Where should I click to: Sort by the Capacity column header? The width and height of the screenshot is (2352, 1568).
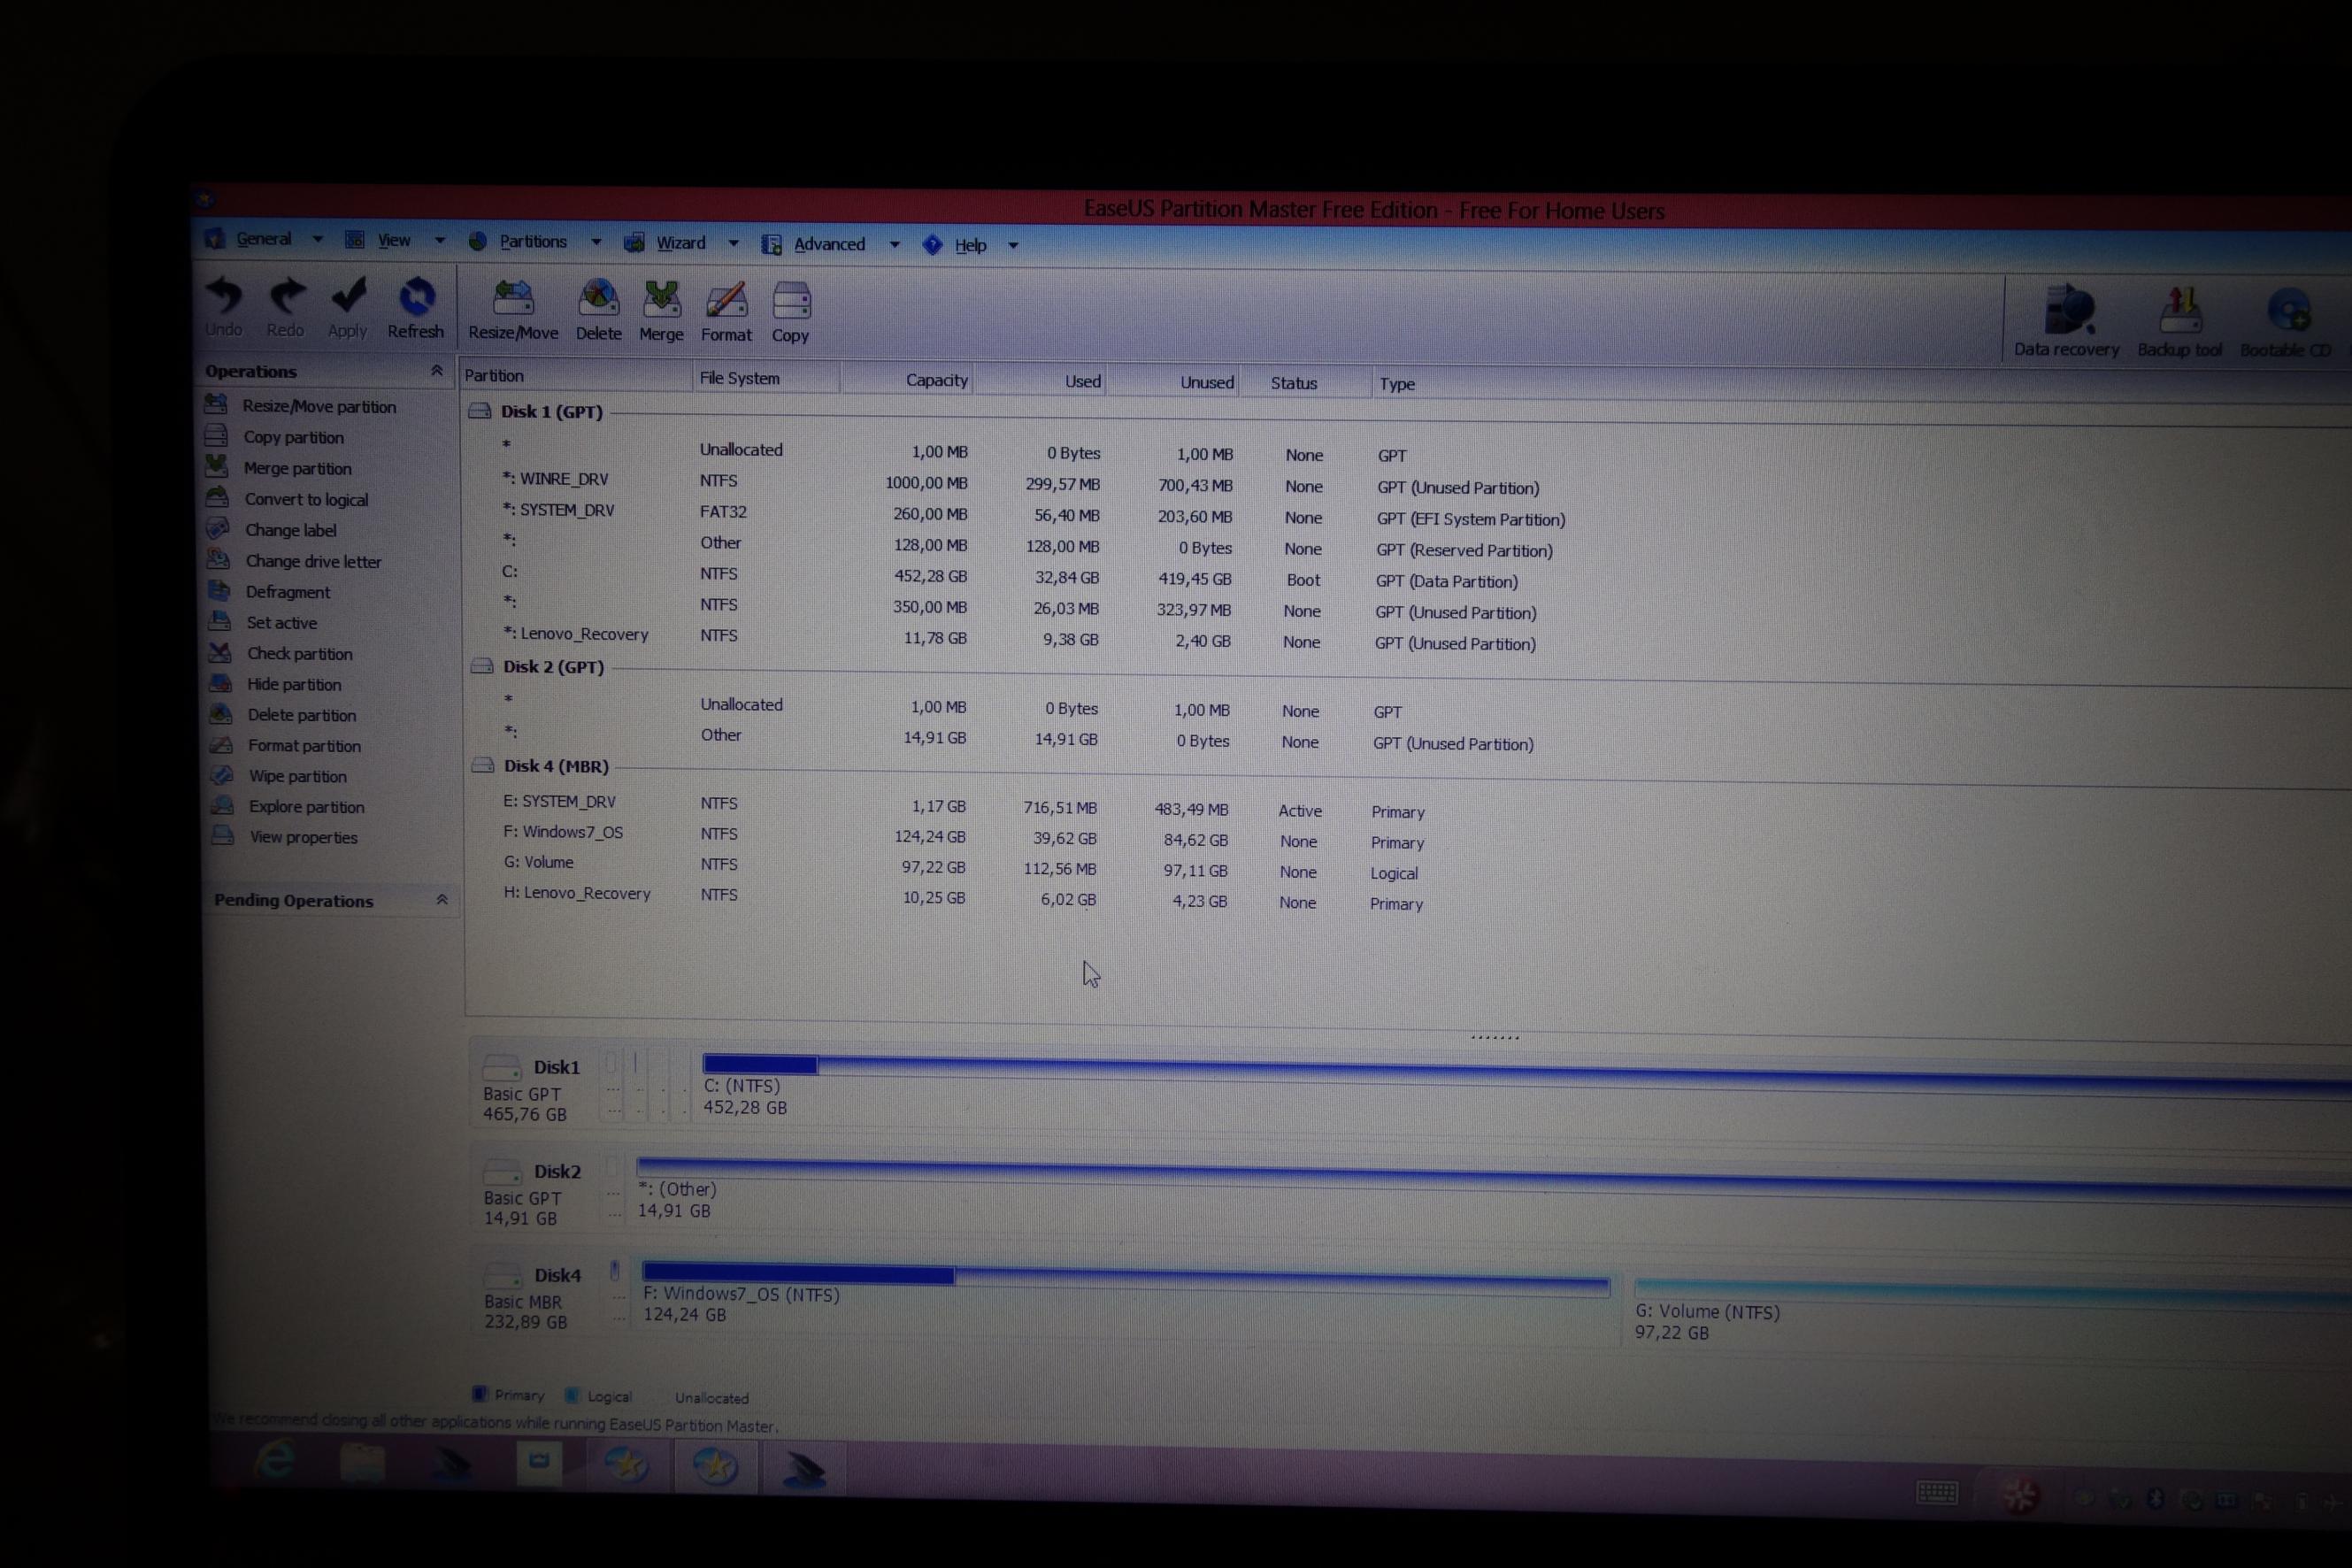(x=935, y=380)
